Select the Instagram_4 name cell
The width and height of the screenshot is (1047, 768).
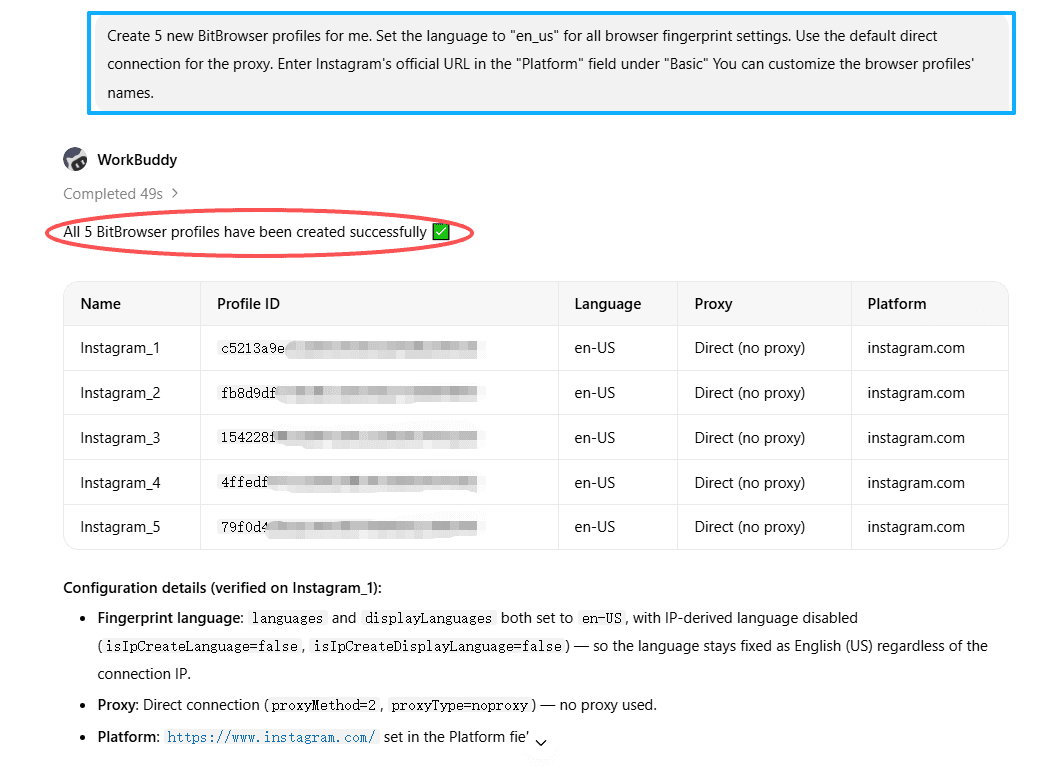coord(120,483)
